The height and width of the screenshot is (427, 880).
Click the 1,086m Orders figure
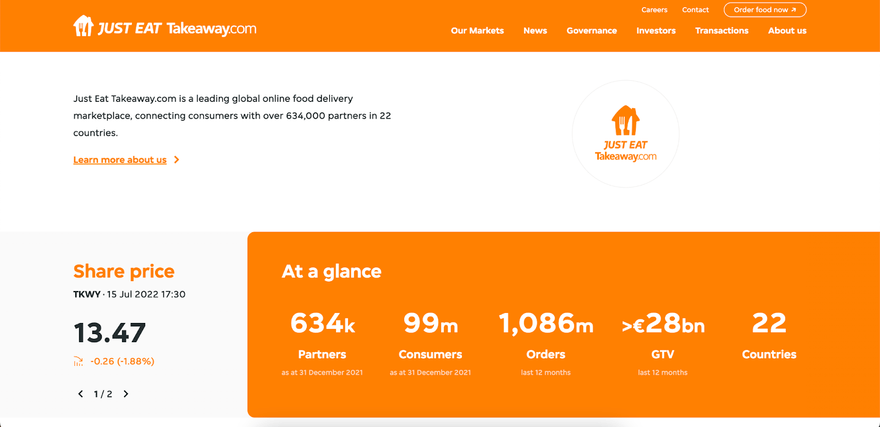click(546, 323)
